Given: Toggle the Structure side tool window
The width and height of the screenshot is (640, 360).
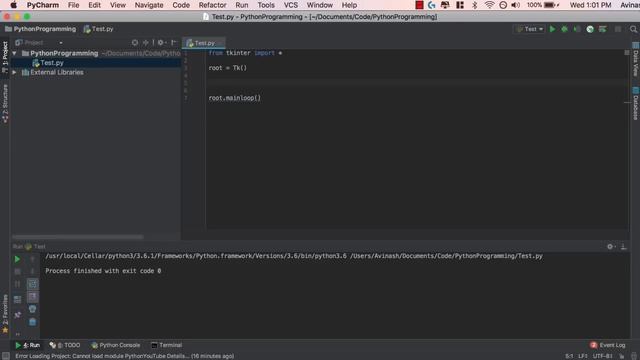Looking at the screenshot, I should pyautogui.click(x=5, y=104).
